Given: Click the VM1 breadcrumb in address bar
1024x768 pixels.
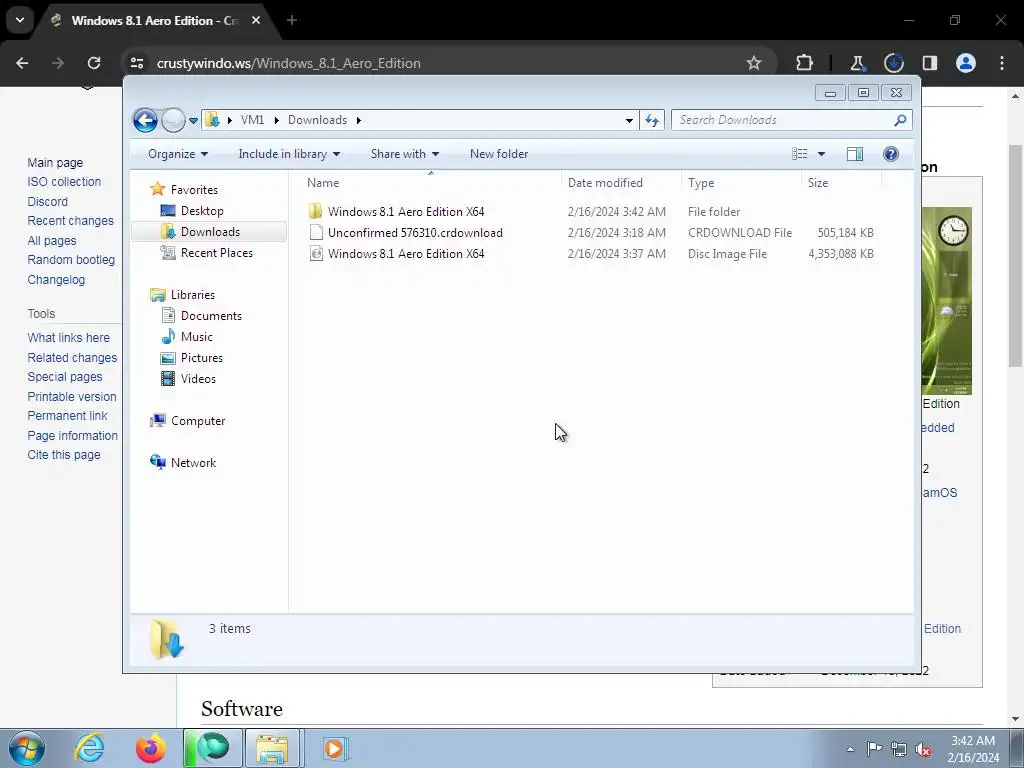Looking at the screenshot, I should tap(252, 120).
